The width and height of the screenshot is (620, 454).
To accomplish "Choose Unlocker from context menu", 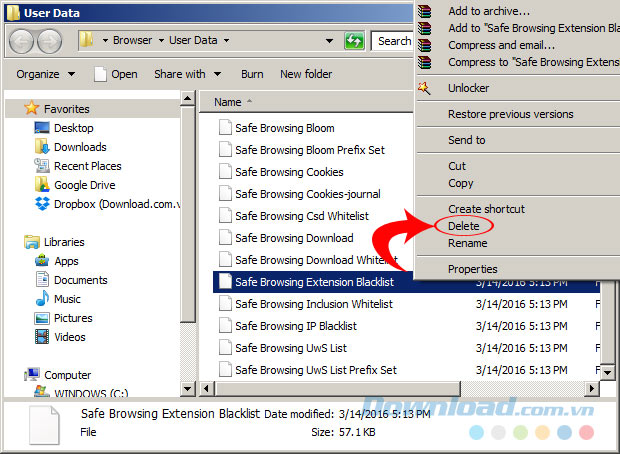I will coord(468,88).
